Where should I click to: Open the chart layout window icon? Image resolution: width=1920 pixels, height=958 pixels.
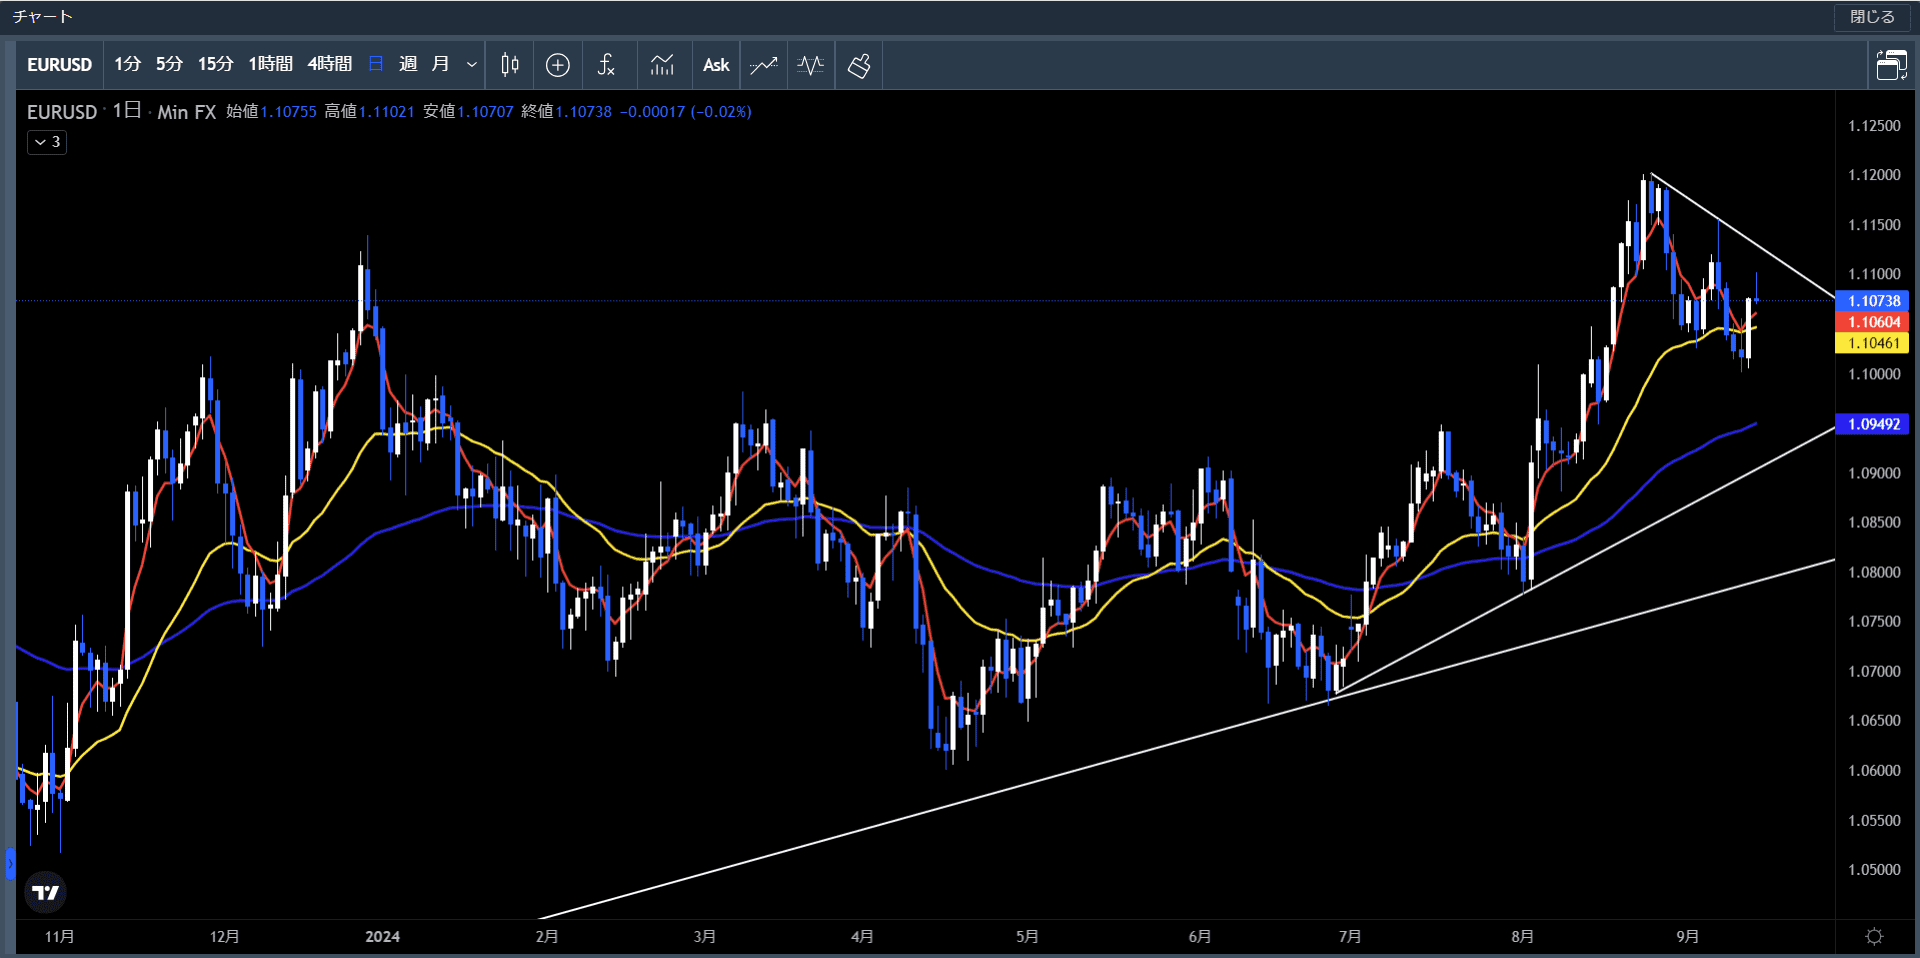(x=1891, y=65)
